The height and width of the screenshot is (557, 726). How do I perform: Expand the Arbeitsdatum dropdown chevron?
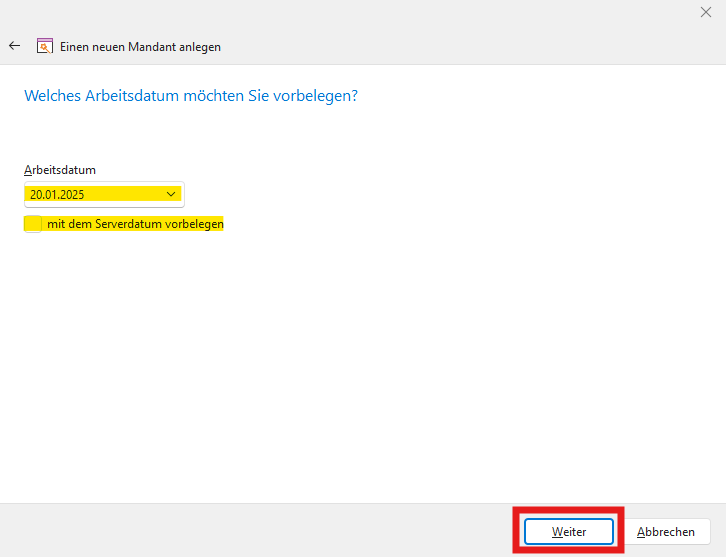(171, 194)
